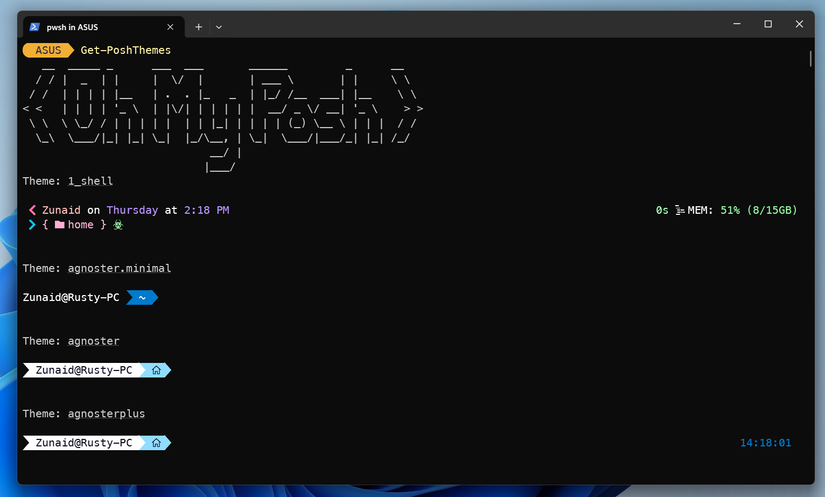The height and width of the screenshot is (497, 825).
Task: Open the new tab profile dropdown
Action: tap(219, 27)
